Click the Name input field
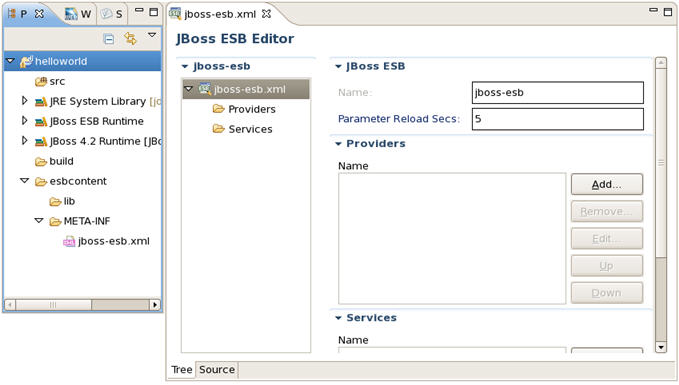 pyautogui.click(x=558, y=93)
